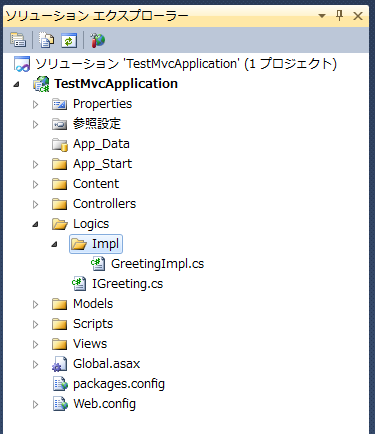Click the Scripts folder icon
375x434 pixels.
[x=60, y=324]
